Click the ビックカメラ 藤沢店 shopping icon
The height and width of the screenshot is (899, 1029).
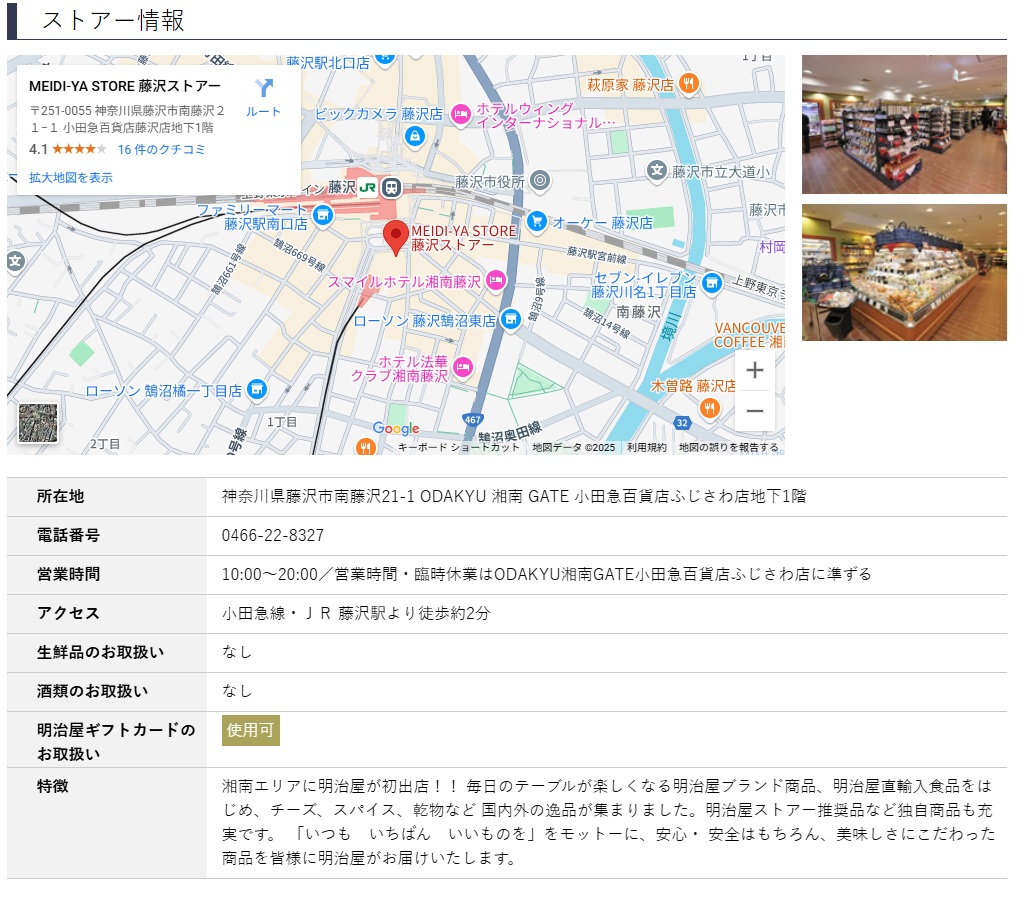click(x=415, y=136)
